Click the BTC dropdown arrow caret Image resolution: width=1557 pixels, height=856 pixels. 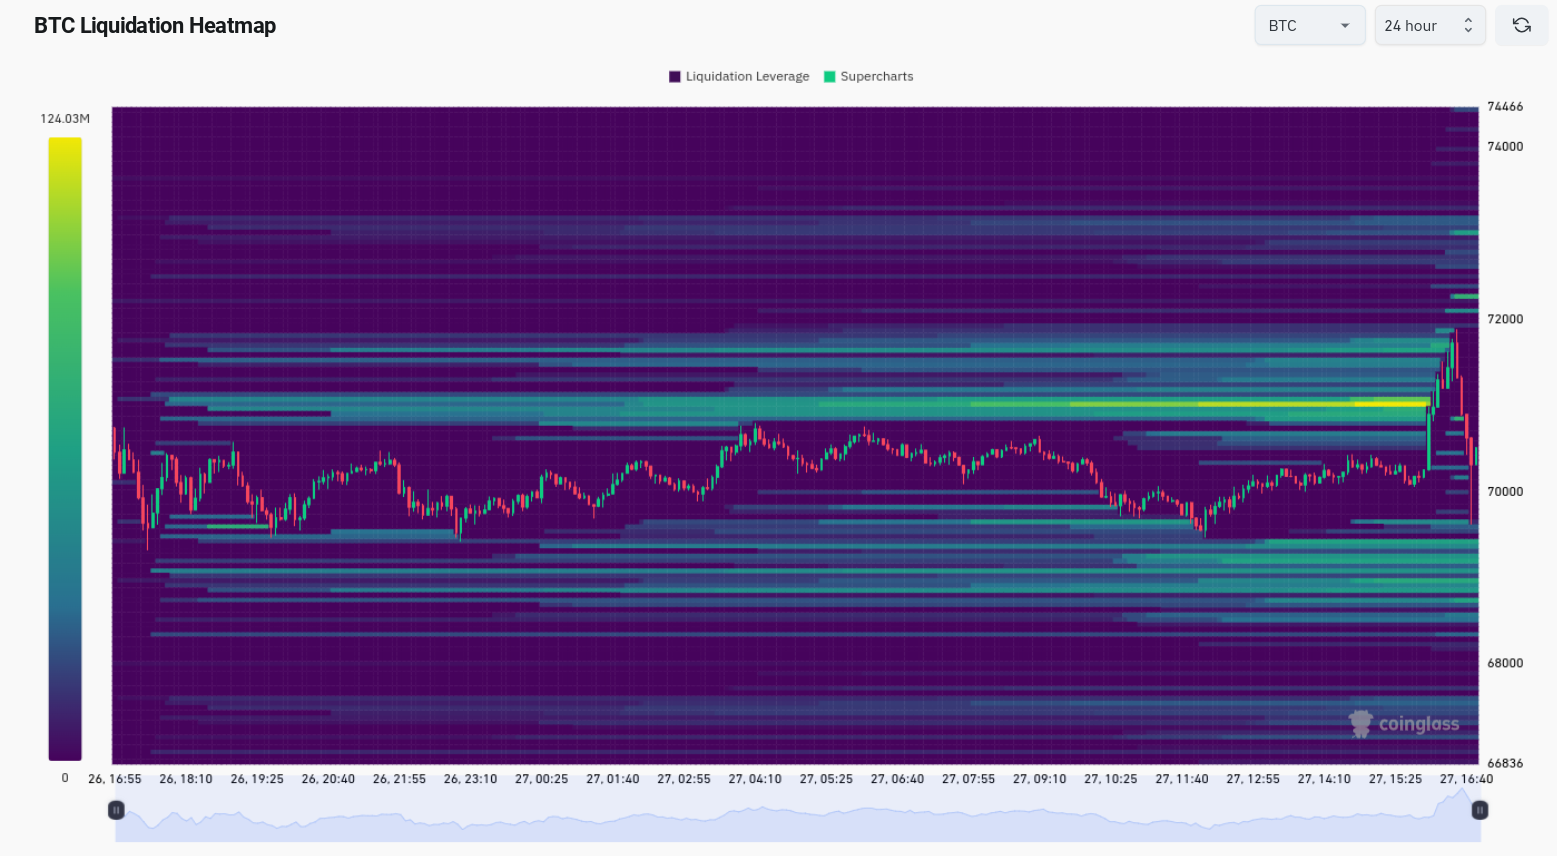click(x=1345, y=26)
